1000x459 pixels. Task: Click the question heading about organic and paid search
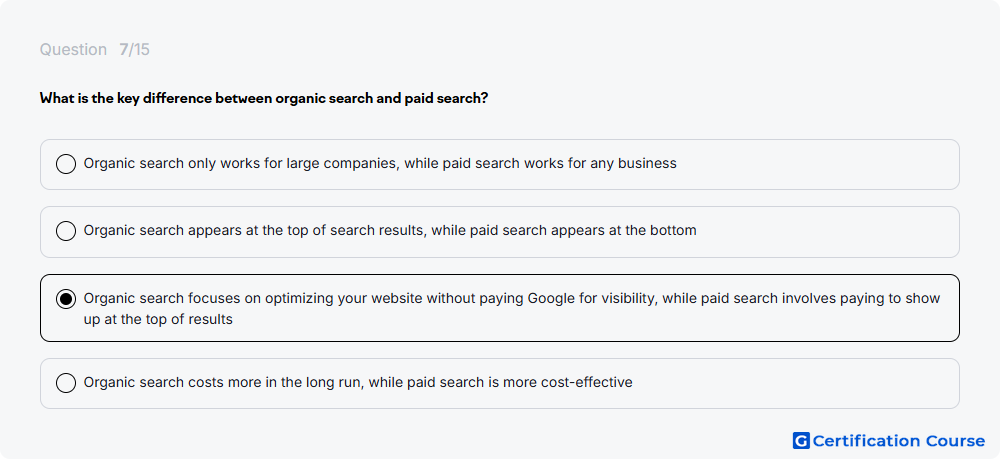(264, 98)
